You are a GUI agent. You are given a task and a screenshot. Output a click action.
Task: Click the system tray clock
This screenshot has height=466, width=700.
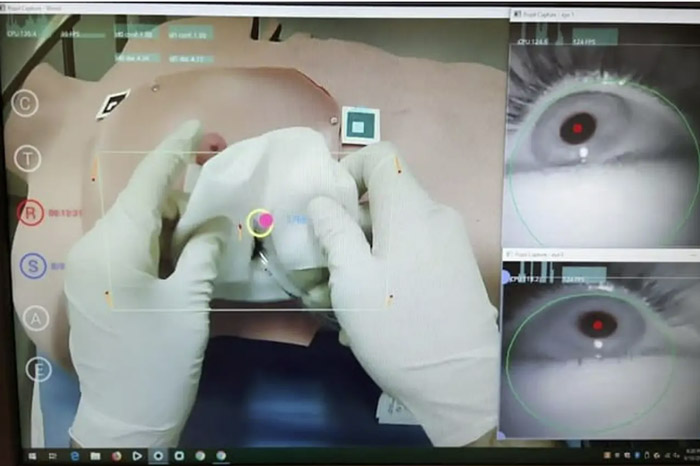coord(690,455)
